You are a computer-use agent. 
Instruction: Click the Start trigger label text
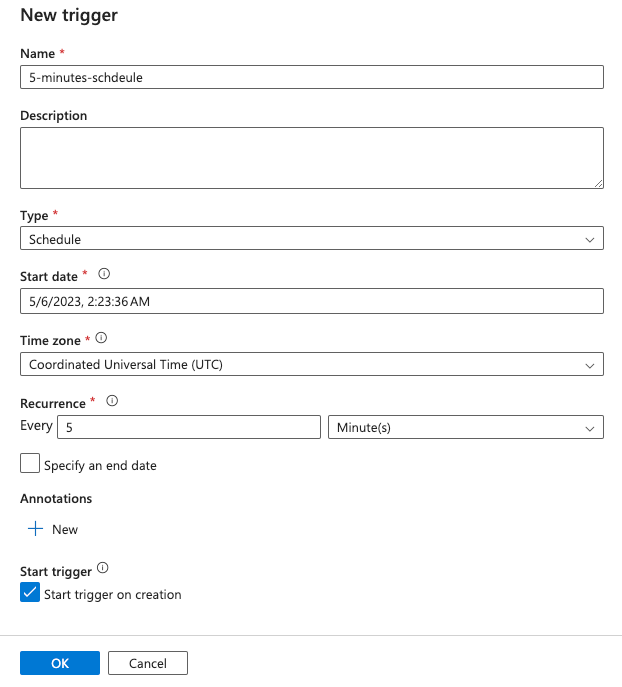[56, 571]
